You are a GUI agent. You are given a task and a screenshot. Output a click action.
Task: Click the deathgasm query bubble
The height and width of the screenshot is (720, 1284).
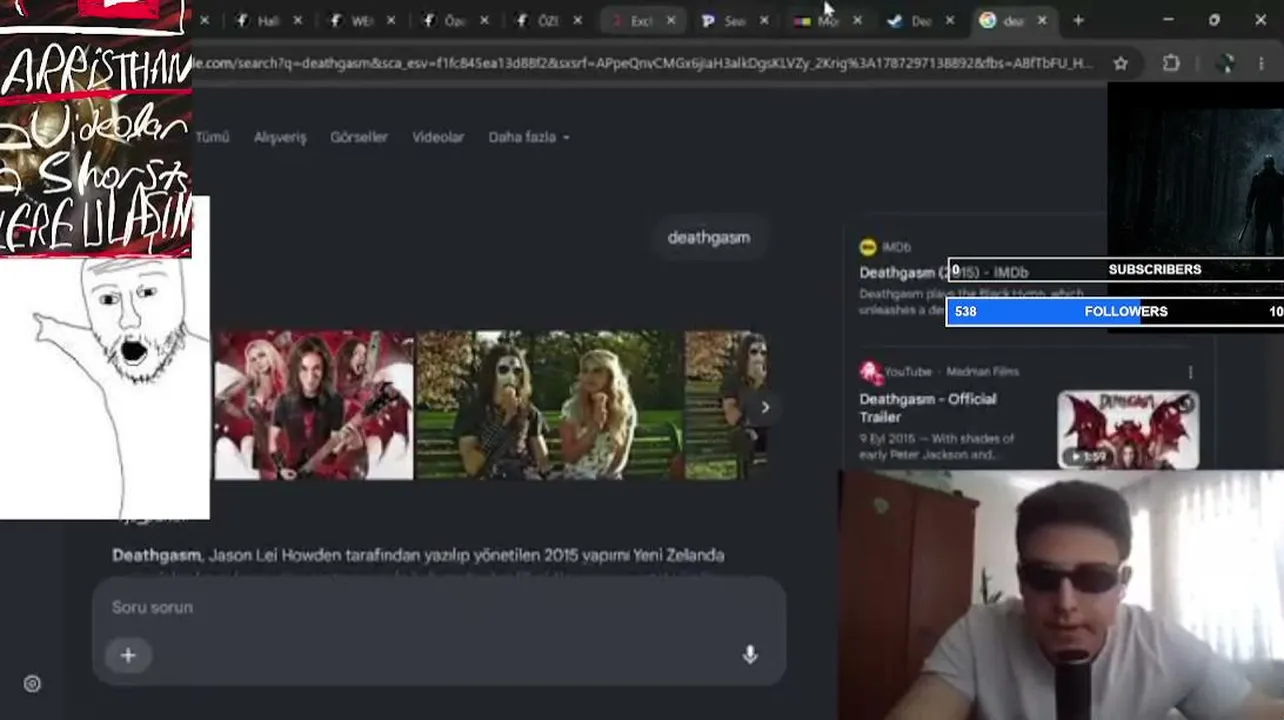coord(709,238)
